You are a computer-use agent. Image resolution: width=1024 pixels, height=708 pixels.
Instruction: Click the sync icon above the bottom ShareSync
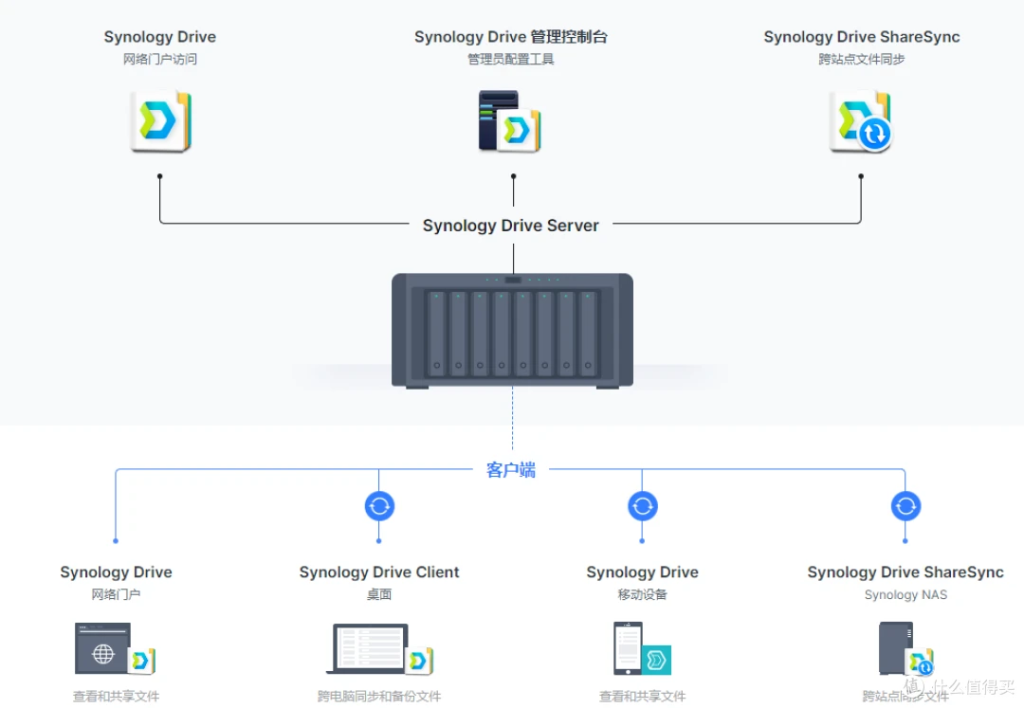(906, 506)
